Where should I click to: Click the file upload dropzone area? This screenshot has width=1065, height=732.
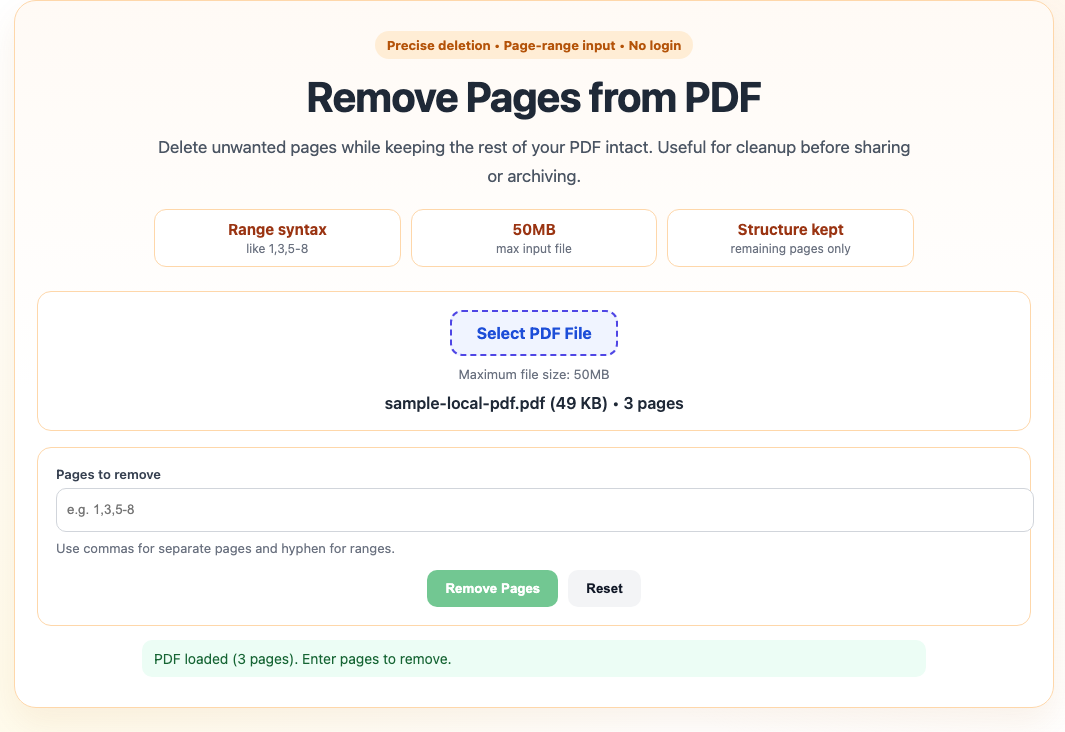pyautogui.click(x=533, y=361)
